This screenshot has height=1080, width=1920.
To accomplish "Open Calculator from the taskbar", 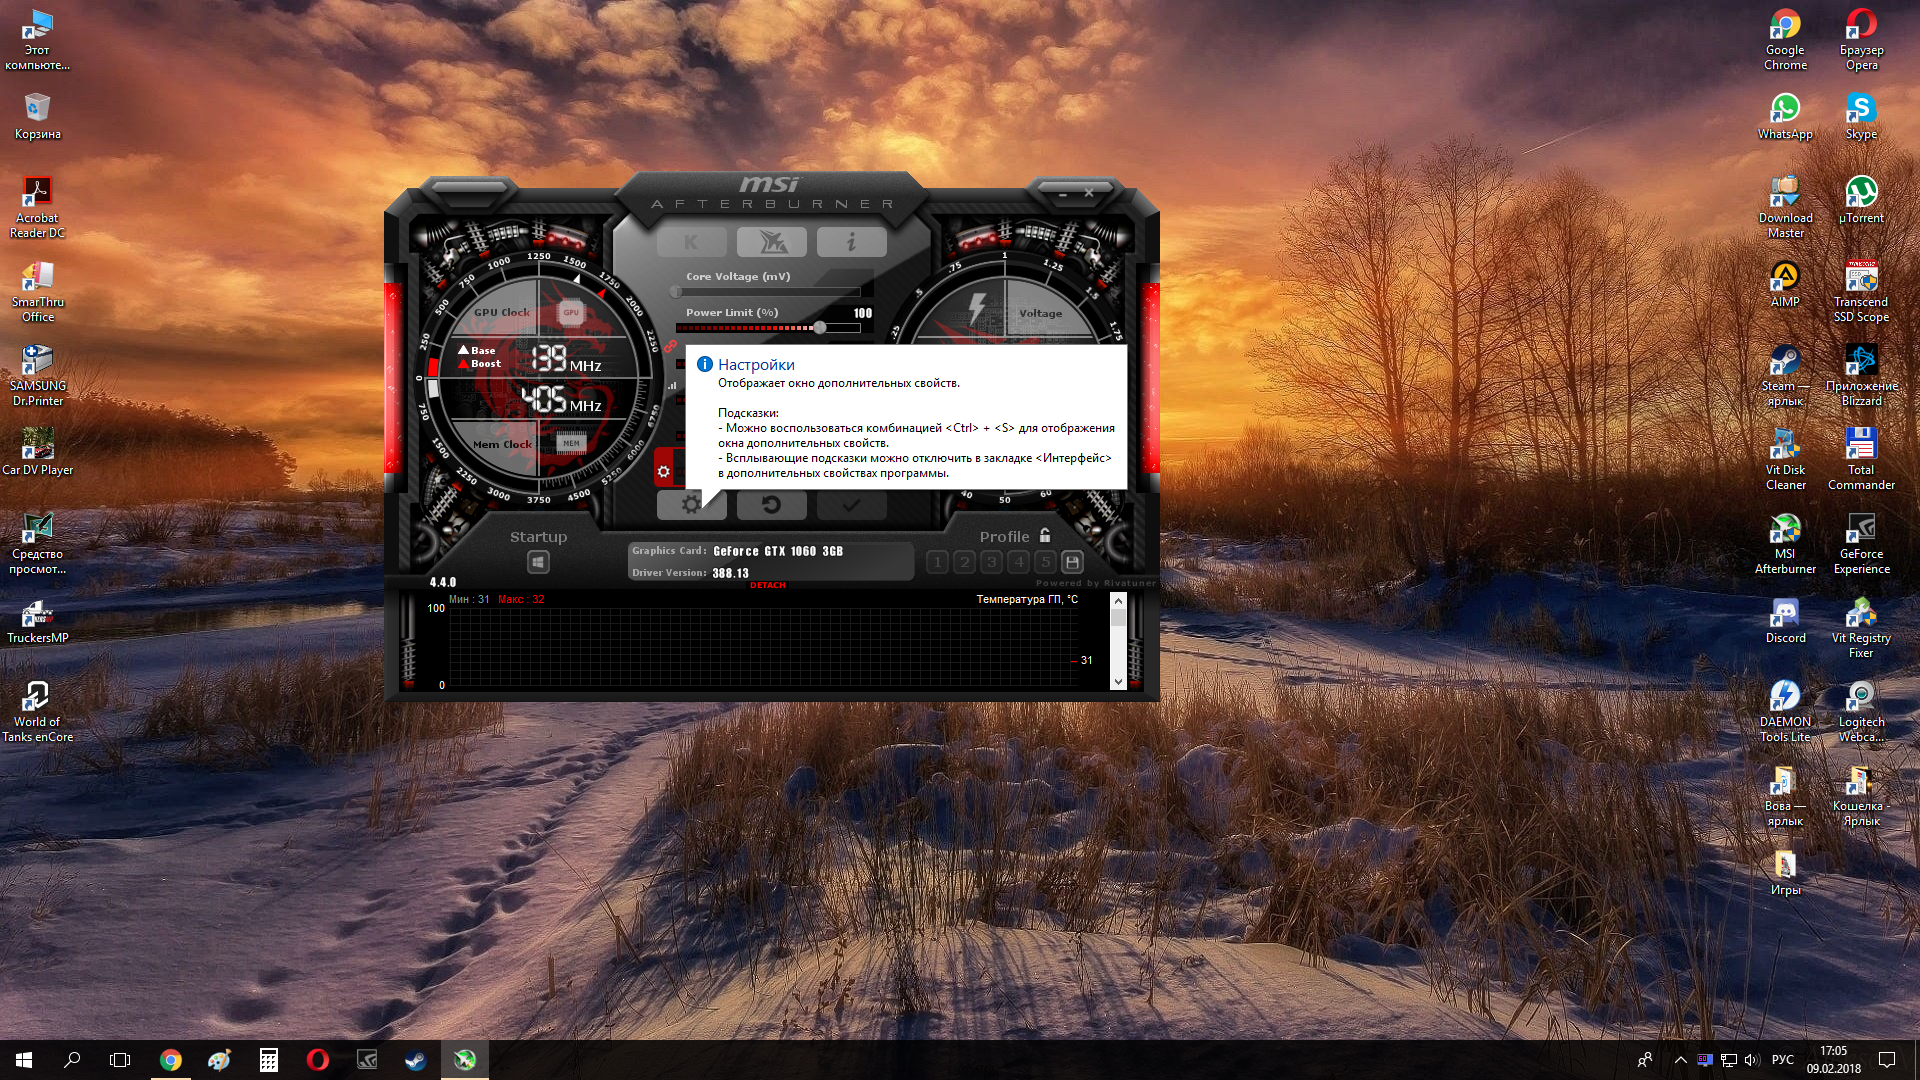I will [268, 1060].
